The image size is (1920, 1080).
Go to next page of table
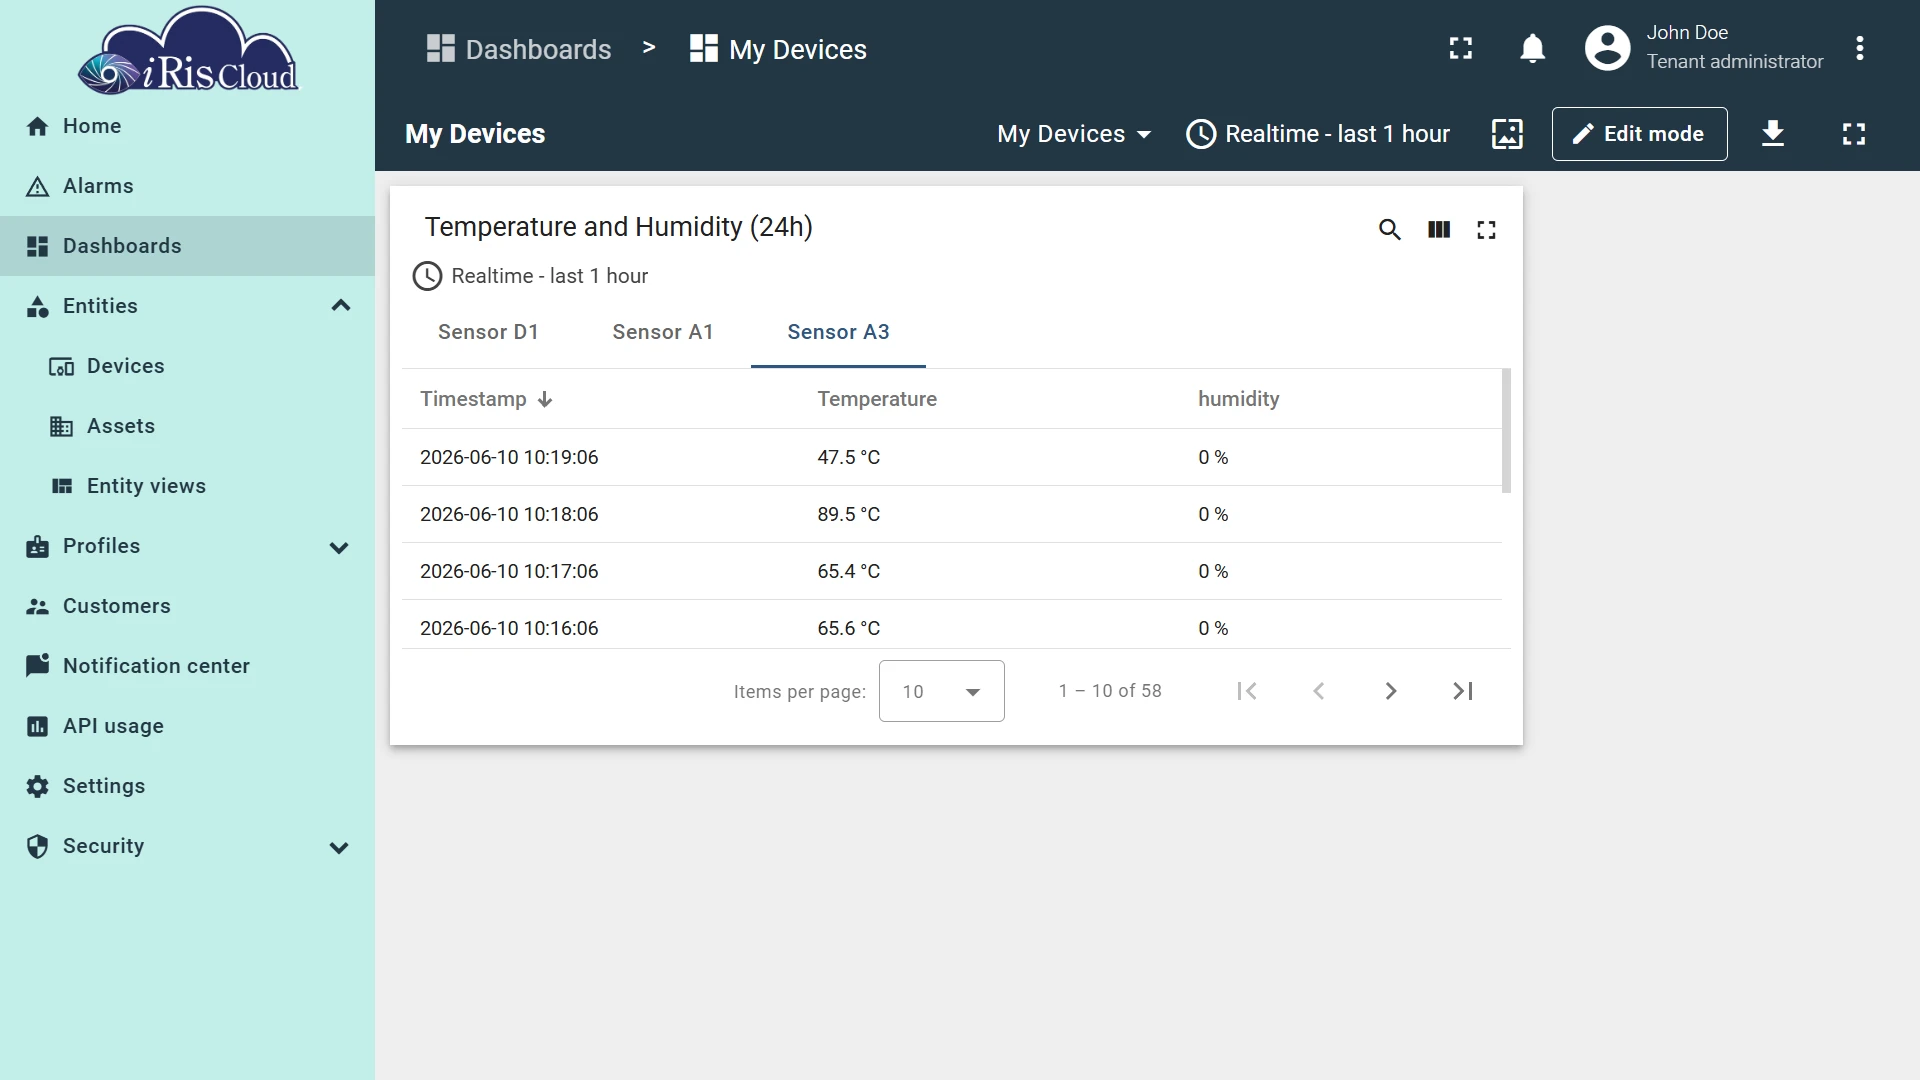(x=1390, y=691)
